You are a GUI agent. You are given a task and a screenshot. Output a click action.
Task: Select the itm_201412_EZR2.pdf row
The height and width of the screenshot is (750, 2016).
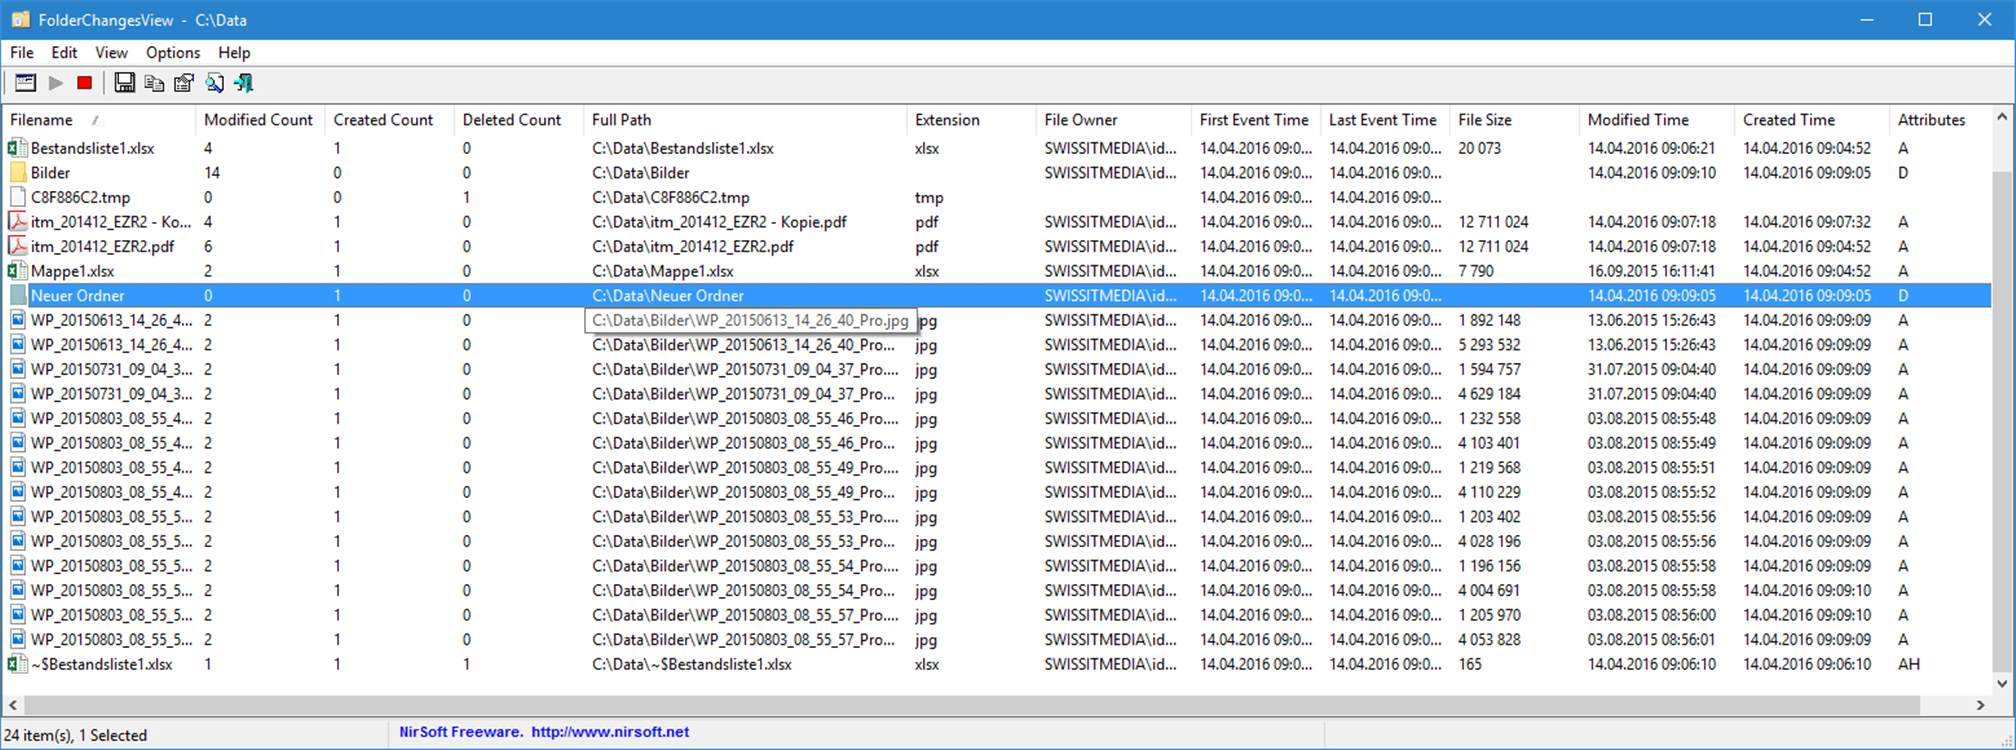coord(997,246)
